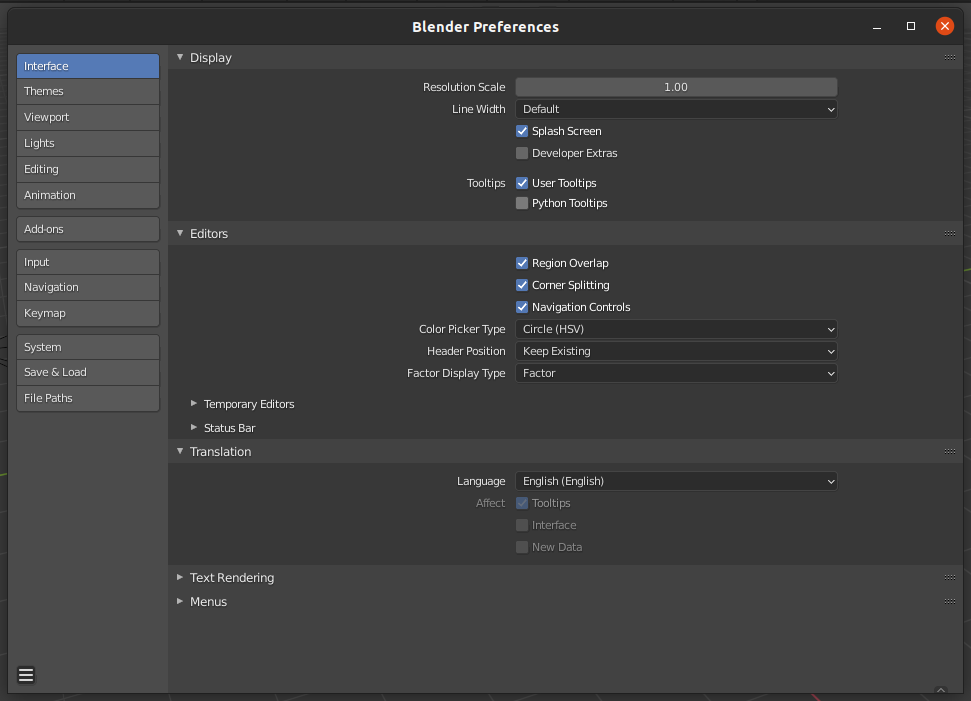This screenshot has height=701, width=971.
Task: Enable Developer Extras
Action: click(x=522, y=153)
